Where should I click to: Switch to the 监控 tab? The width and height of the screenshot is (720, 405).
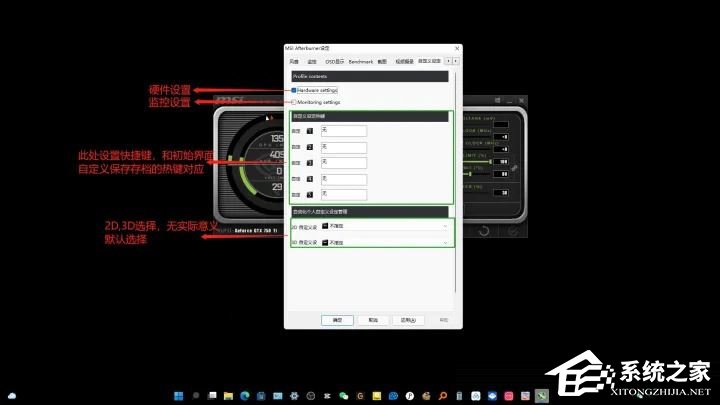[312, 62]
